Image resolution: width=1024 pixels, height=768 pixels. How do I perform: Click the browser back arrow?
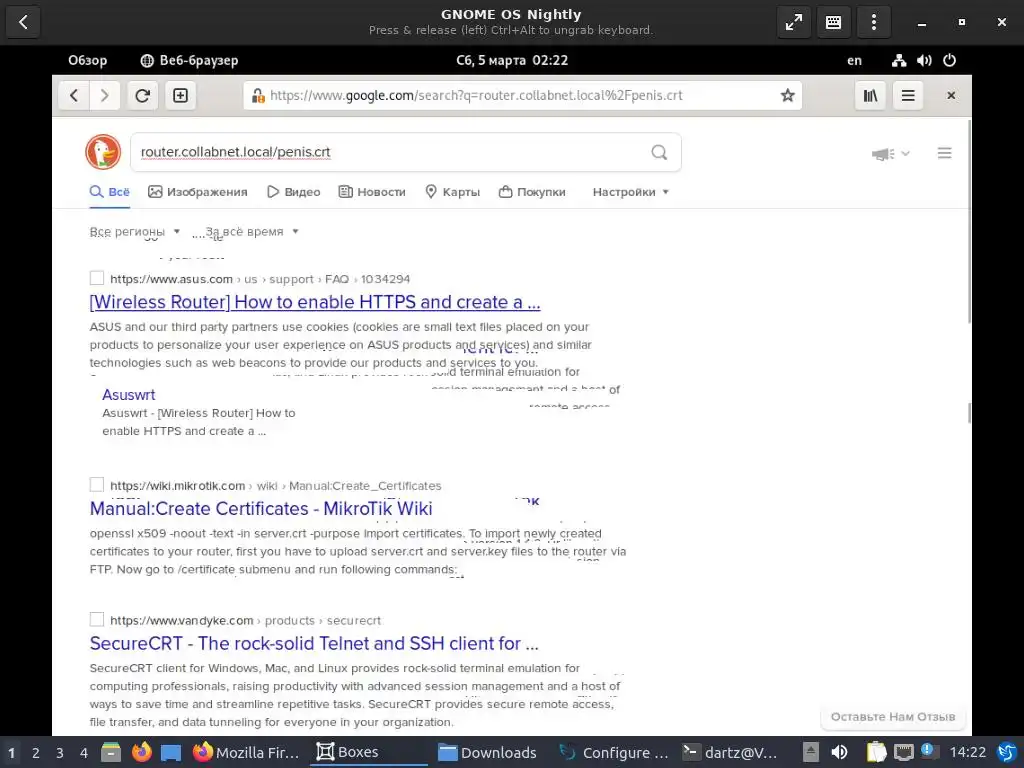click(74, 95)
